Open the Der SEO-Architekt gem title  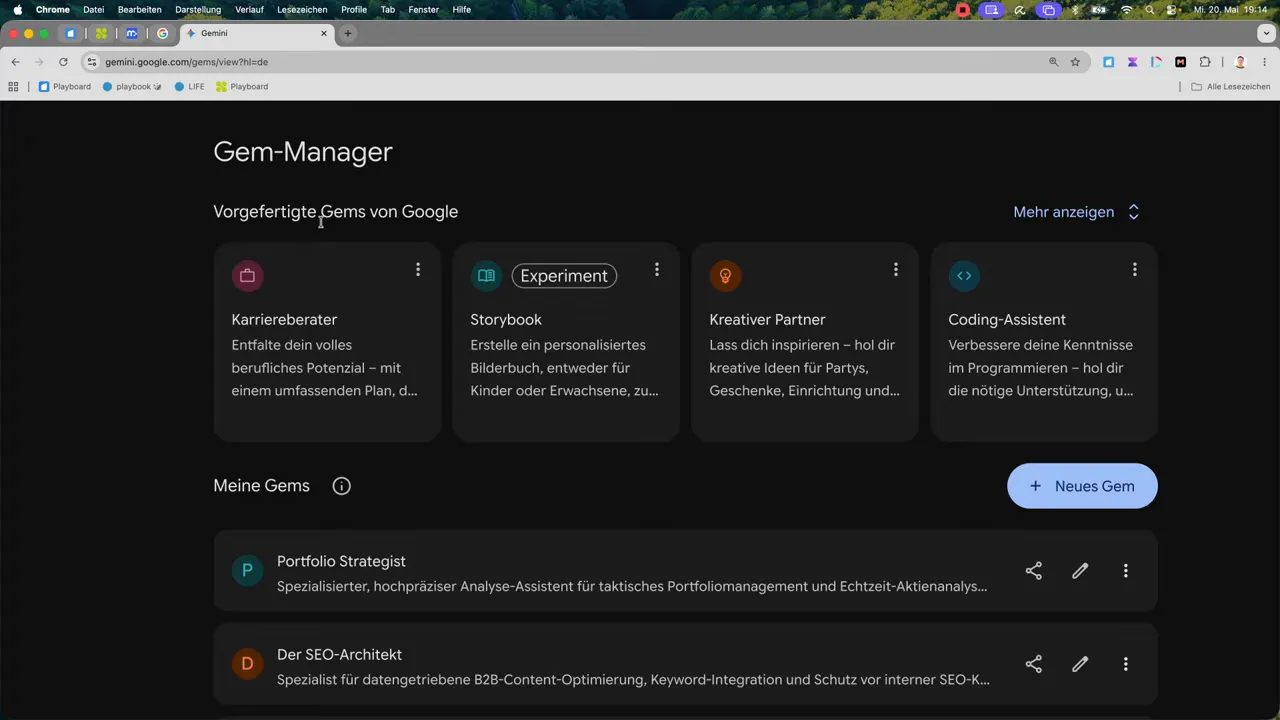(x=339, y=655)
